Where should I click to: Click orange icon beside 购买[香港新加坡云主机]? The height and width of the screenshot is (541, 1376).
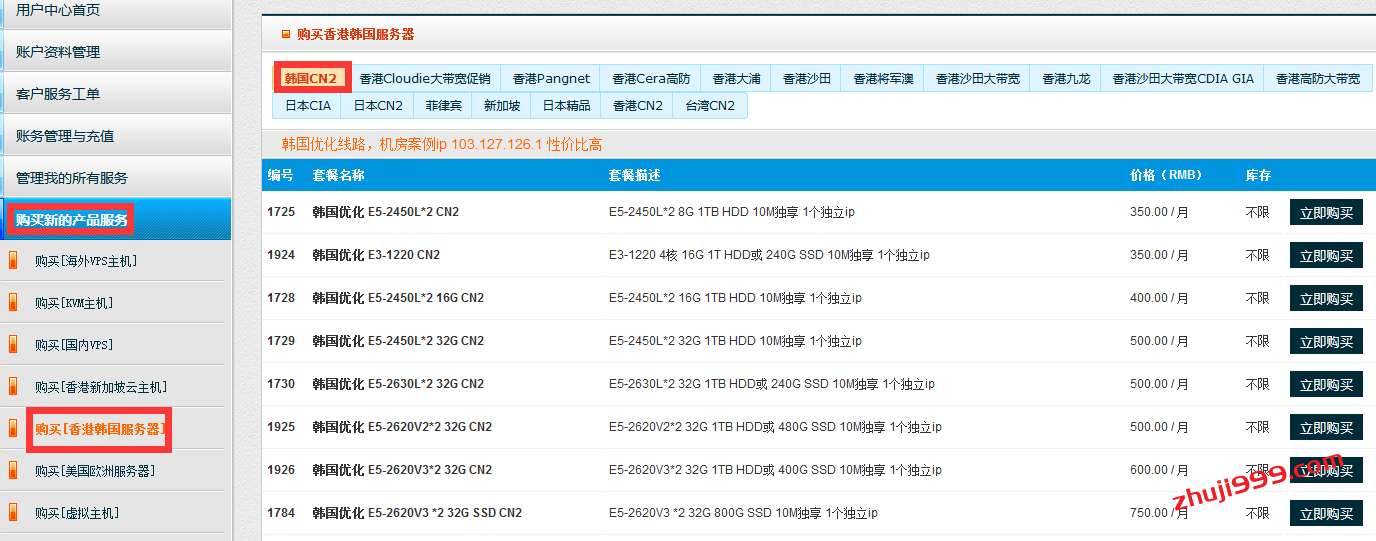point(13,387)
